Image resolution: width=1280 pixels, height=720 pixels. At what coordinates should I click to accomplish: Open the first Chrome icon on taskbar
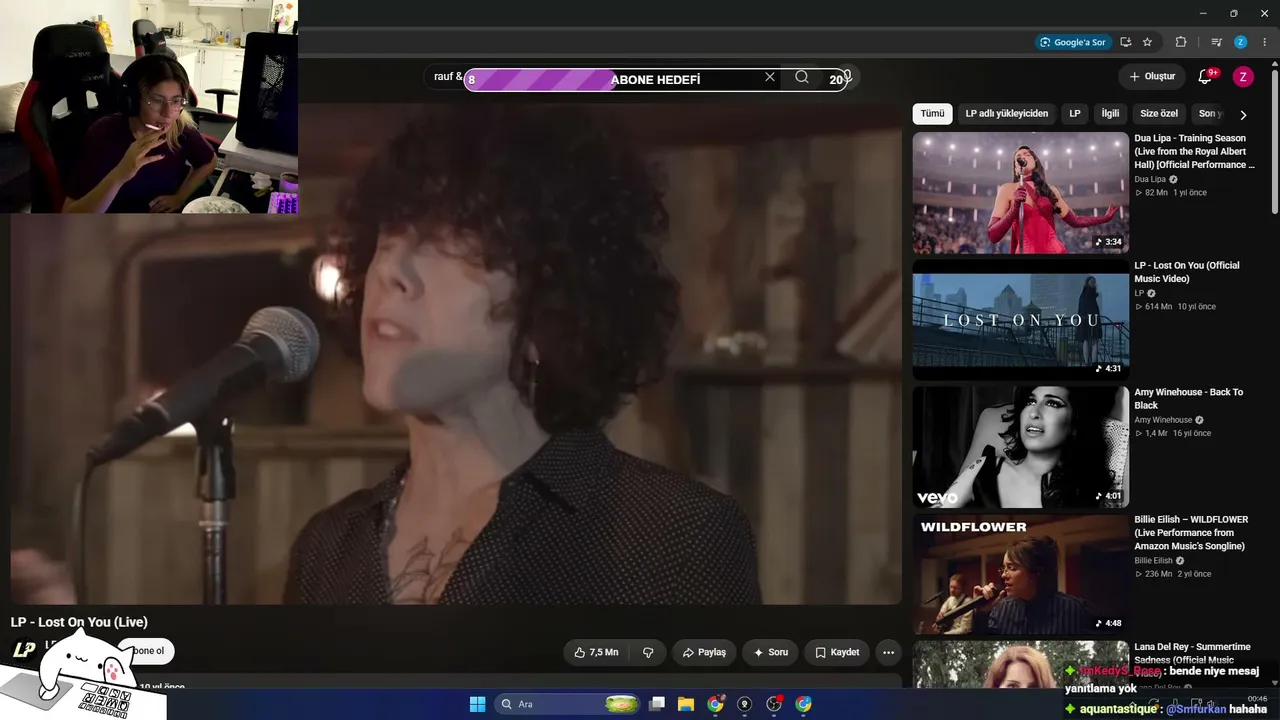[x=715, y=704]
